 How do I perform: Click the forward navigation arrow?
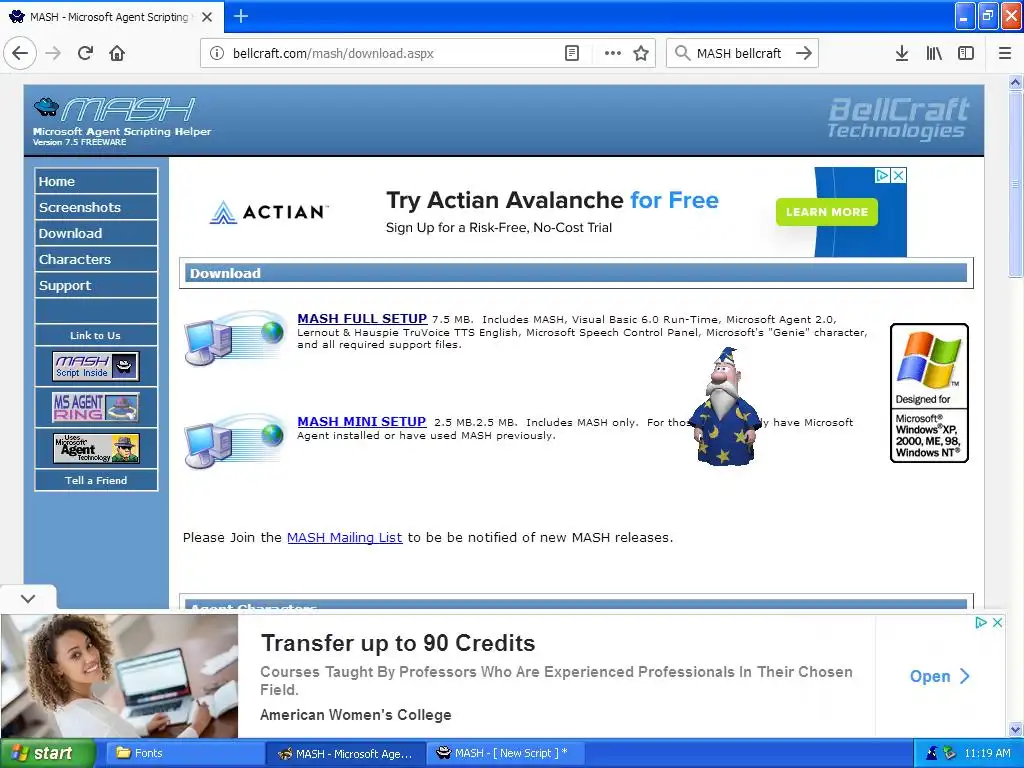53,53
